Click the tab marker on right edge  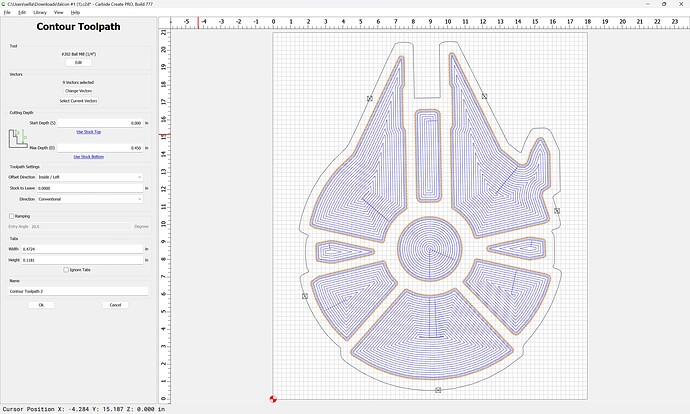(x=557, y=210)
